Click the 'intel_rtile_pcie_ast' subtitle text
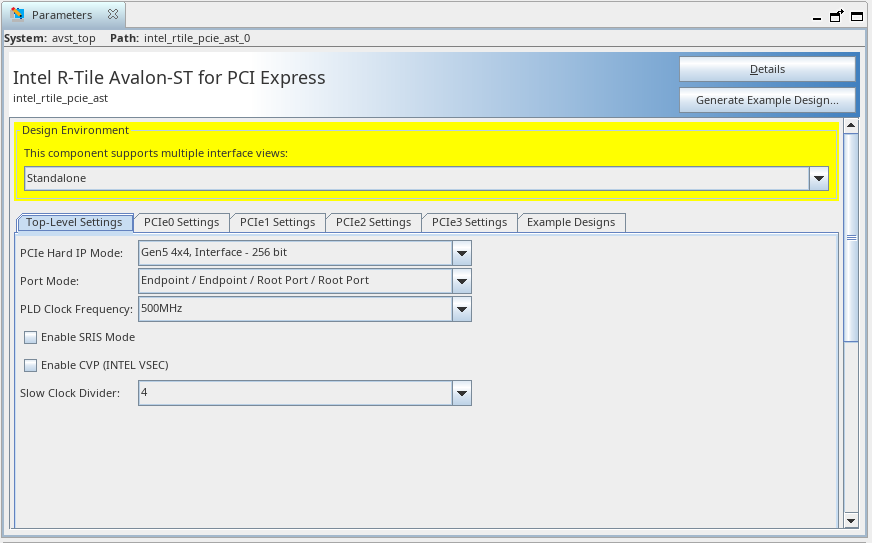Screen dimensions: 872x543 pyautogui.click(x=61, y=98)
